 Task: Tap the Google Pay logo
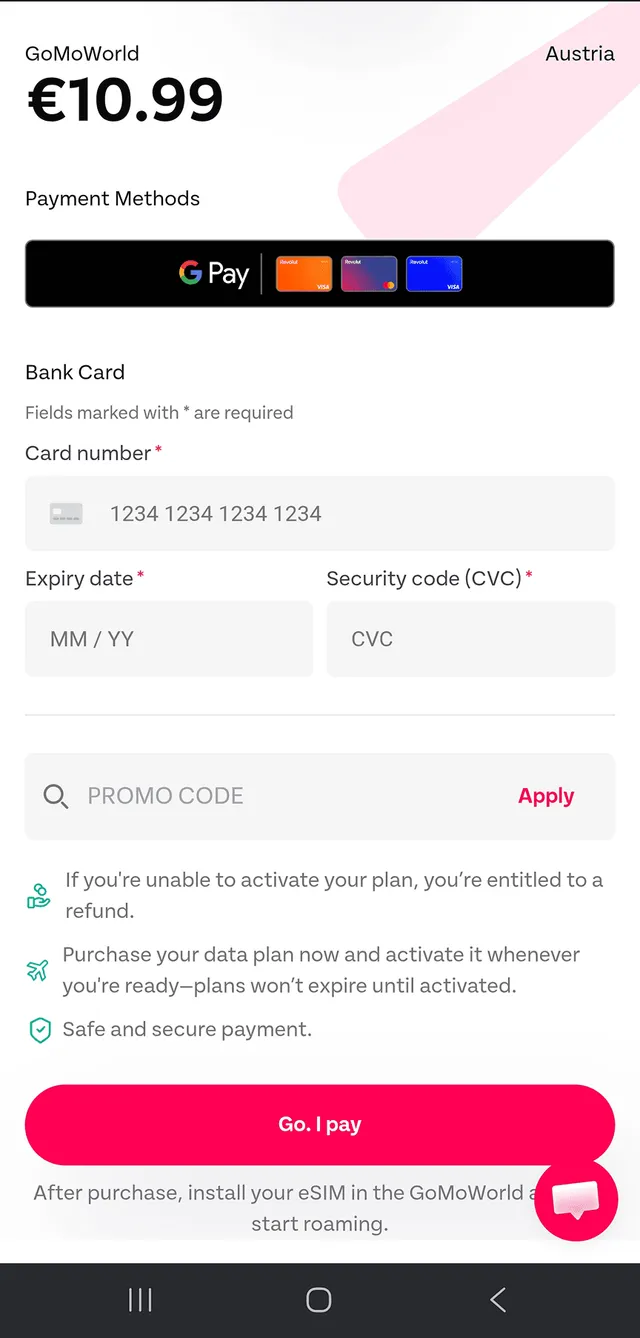(x=213, y=272)
